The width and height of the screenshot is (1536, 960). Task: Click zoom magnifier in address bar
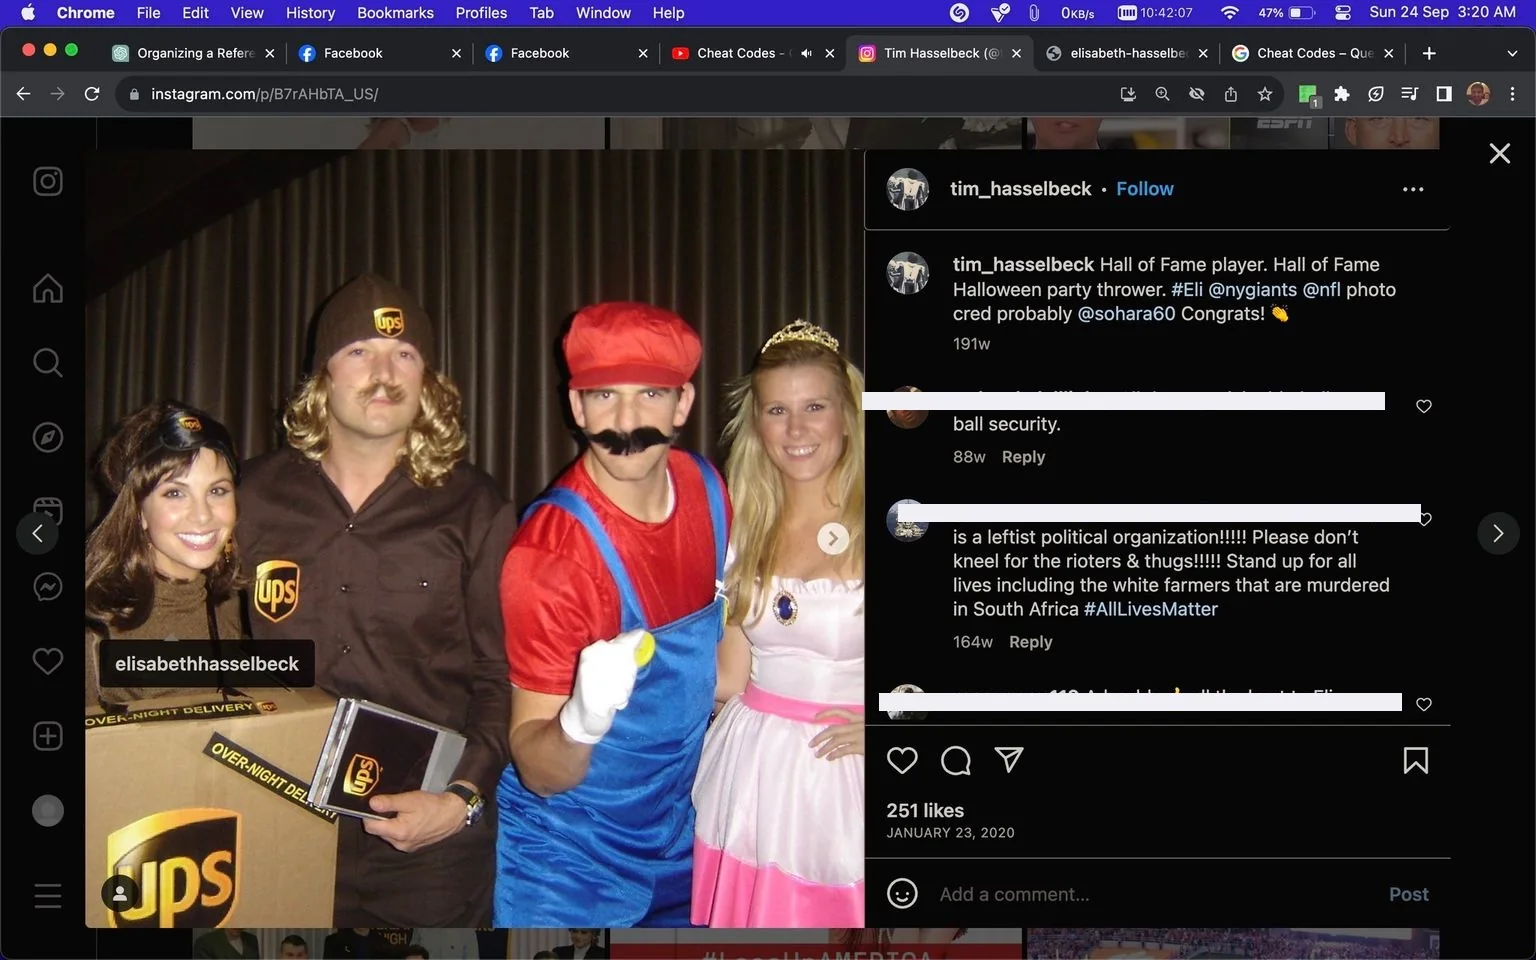pyautogui.click(x=1162, y=94)
